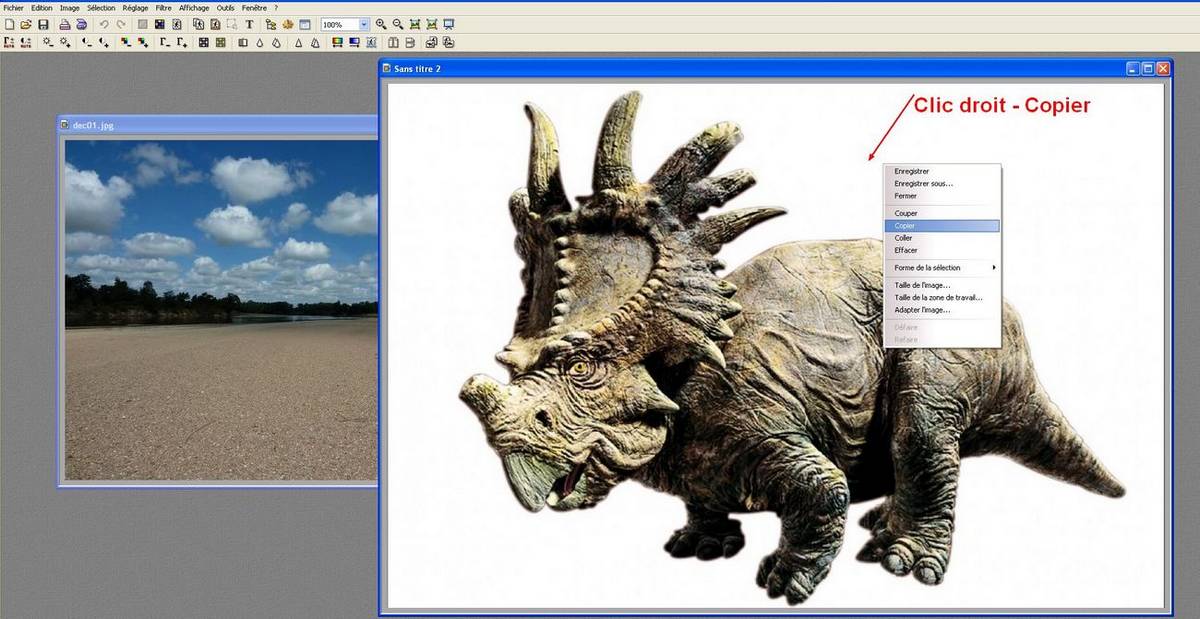Image resolution: width=1200 pixels, height=619 pixels.
Task: Click the Zoom in magnifier icon
Action: pos(381,24)
